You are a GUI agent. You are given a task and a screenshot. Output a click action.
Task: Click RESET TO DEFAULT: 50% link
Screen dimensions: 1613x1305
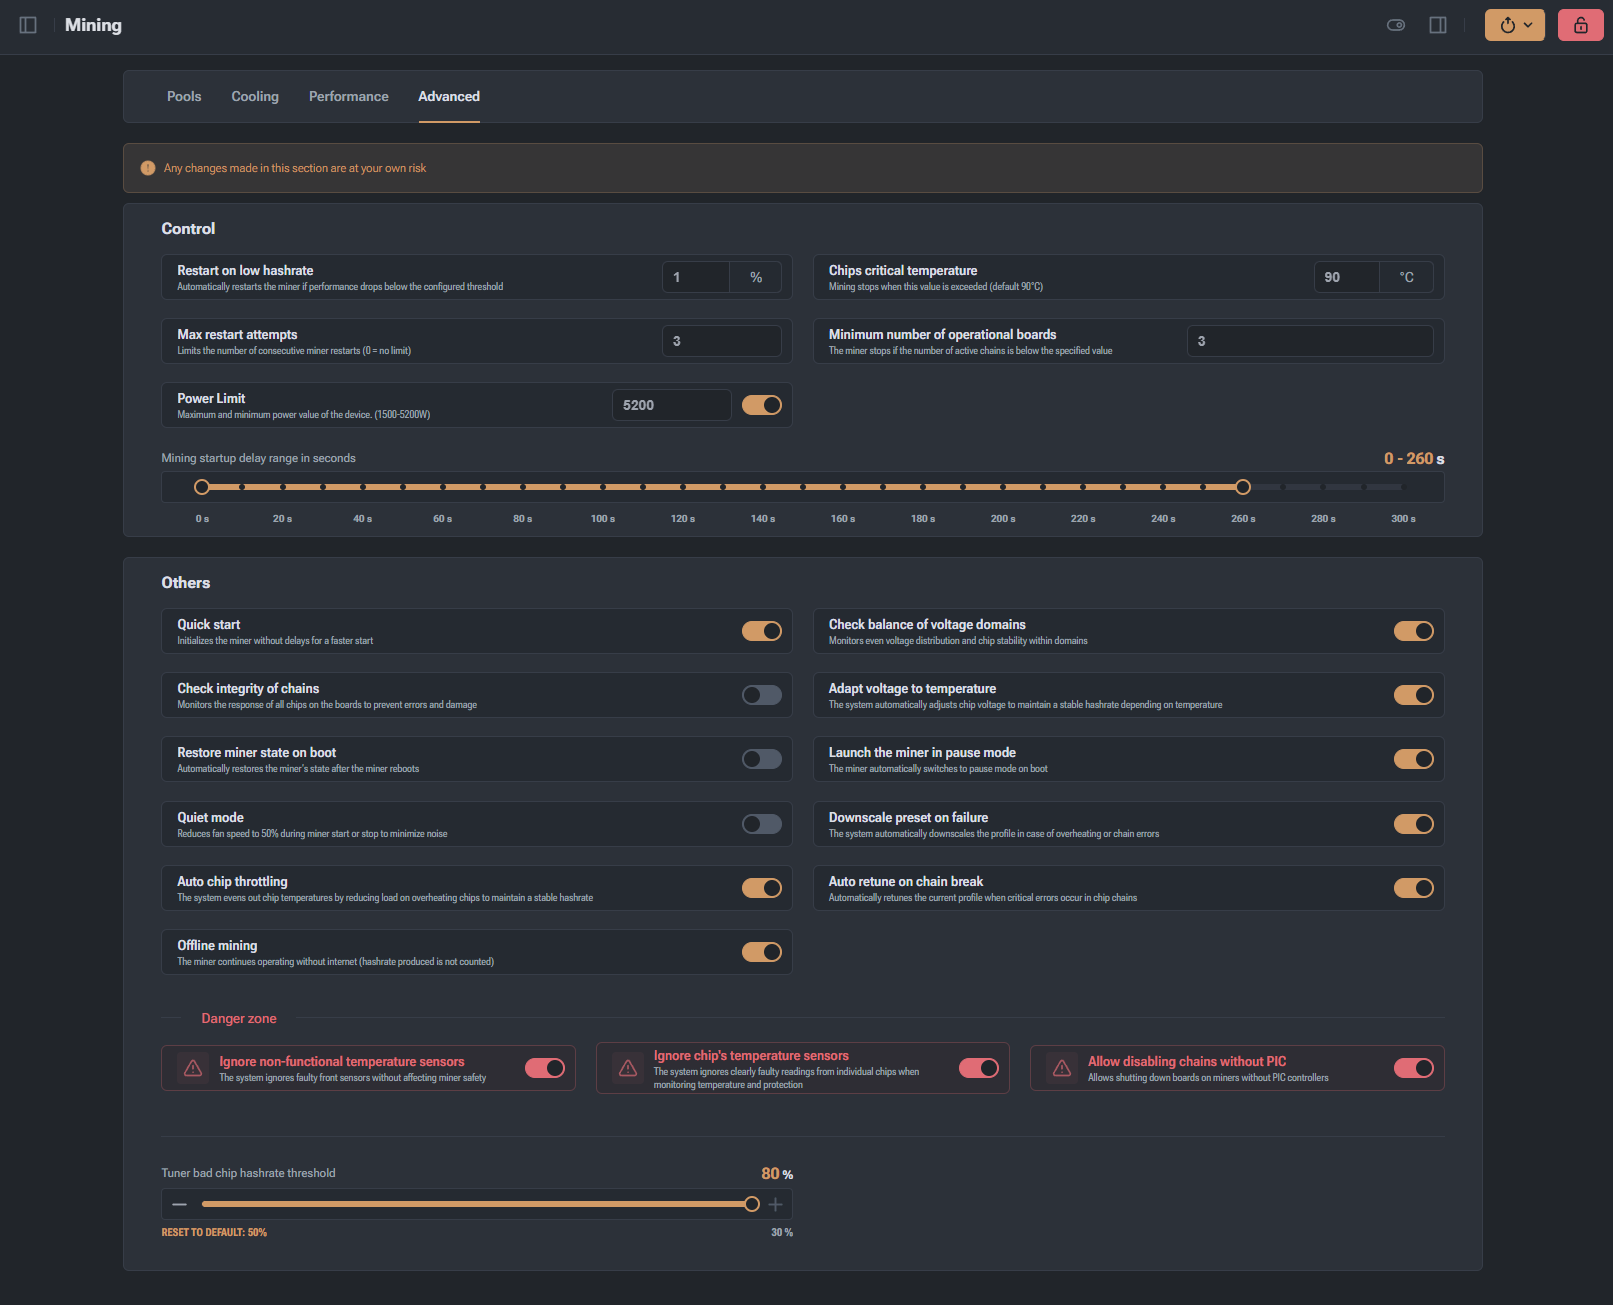[x=214, y=1232]
